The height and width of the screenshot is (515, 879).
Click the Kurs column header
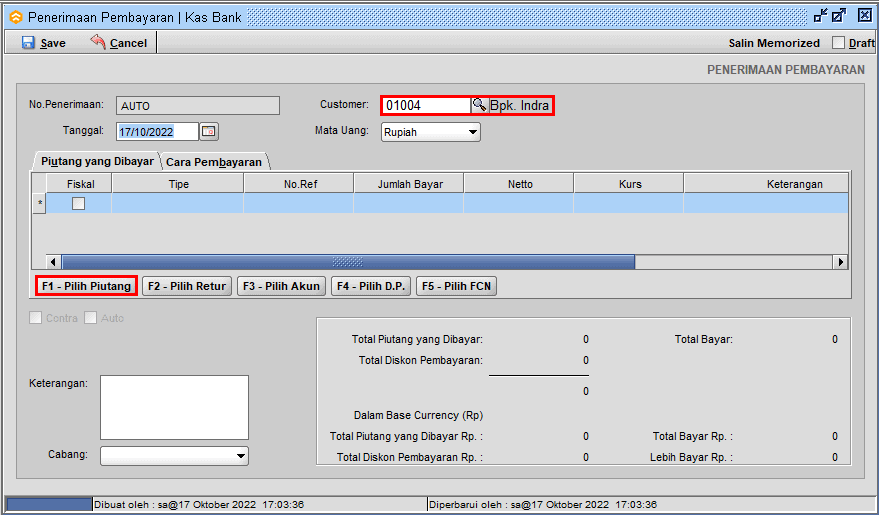pos(629,184)
